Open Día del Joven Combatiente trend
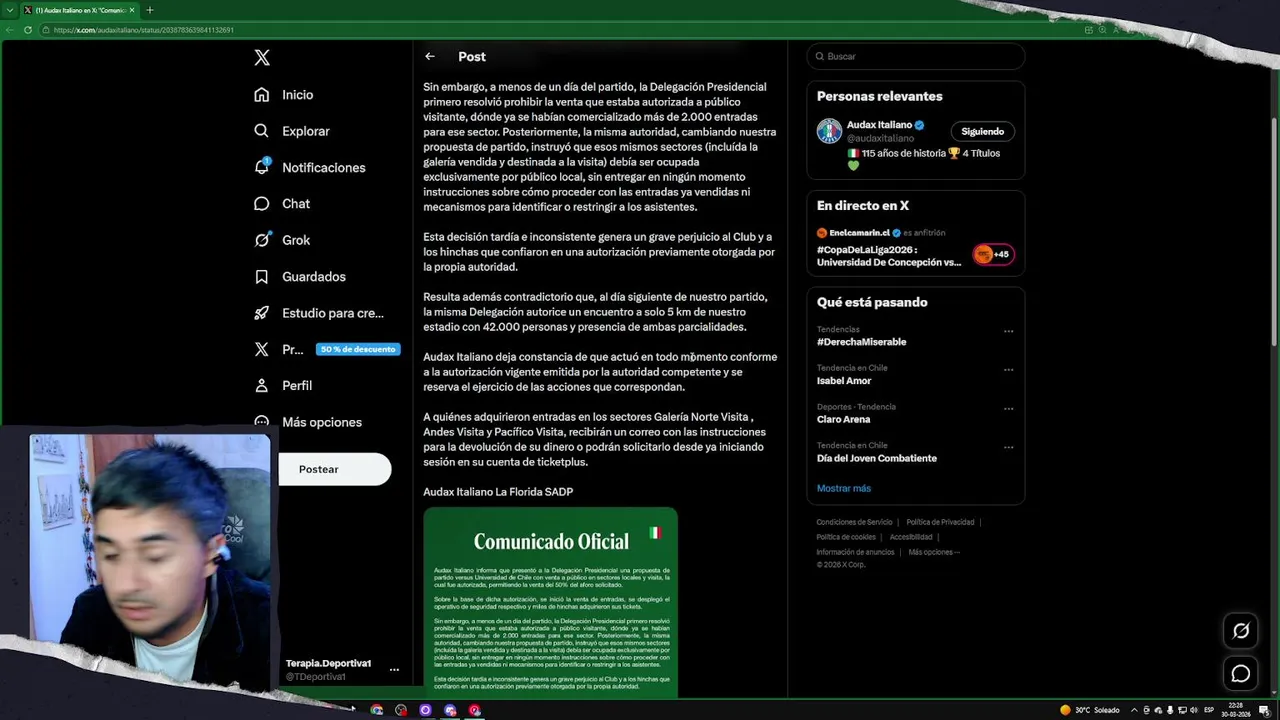1280x720 pixels. pyautogui.click(x=877, y=458)
